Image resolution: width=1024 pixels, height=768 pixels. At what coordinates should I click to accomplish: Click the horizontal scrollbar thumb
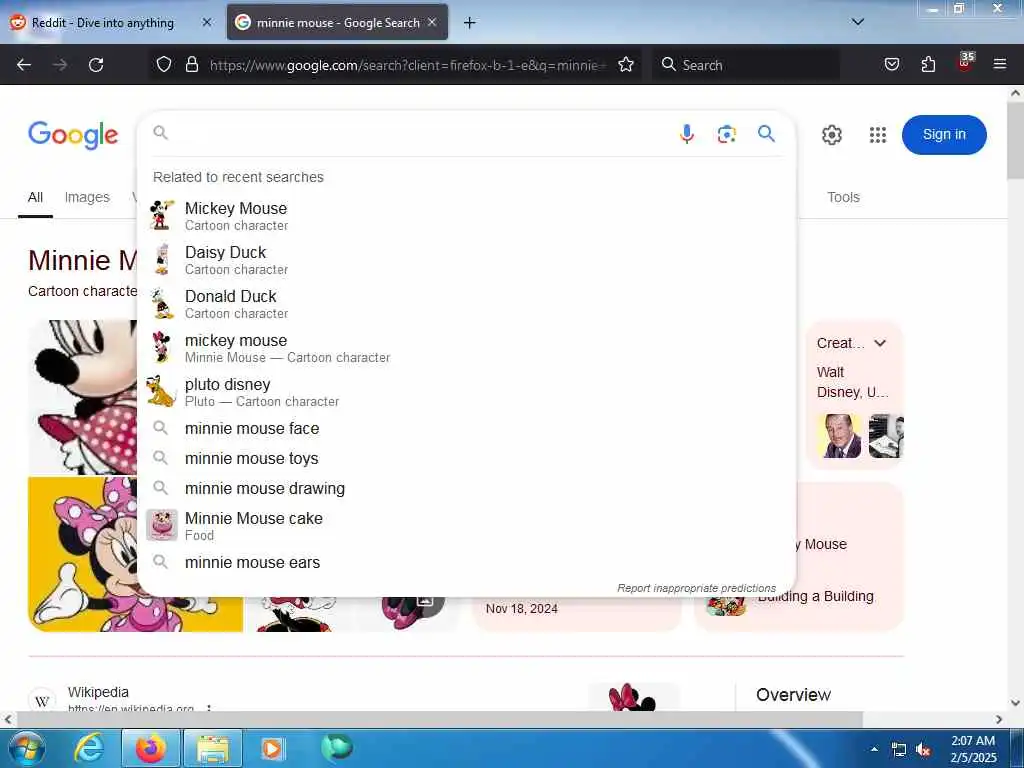pyautogui.click(x=439, y=719)
